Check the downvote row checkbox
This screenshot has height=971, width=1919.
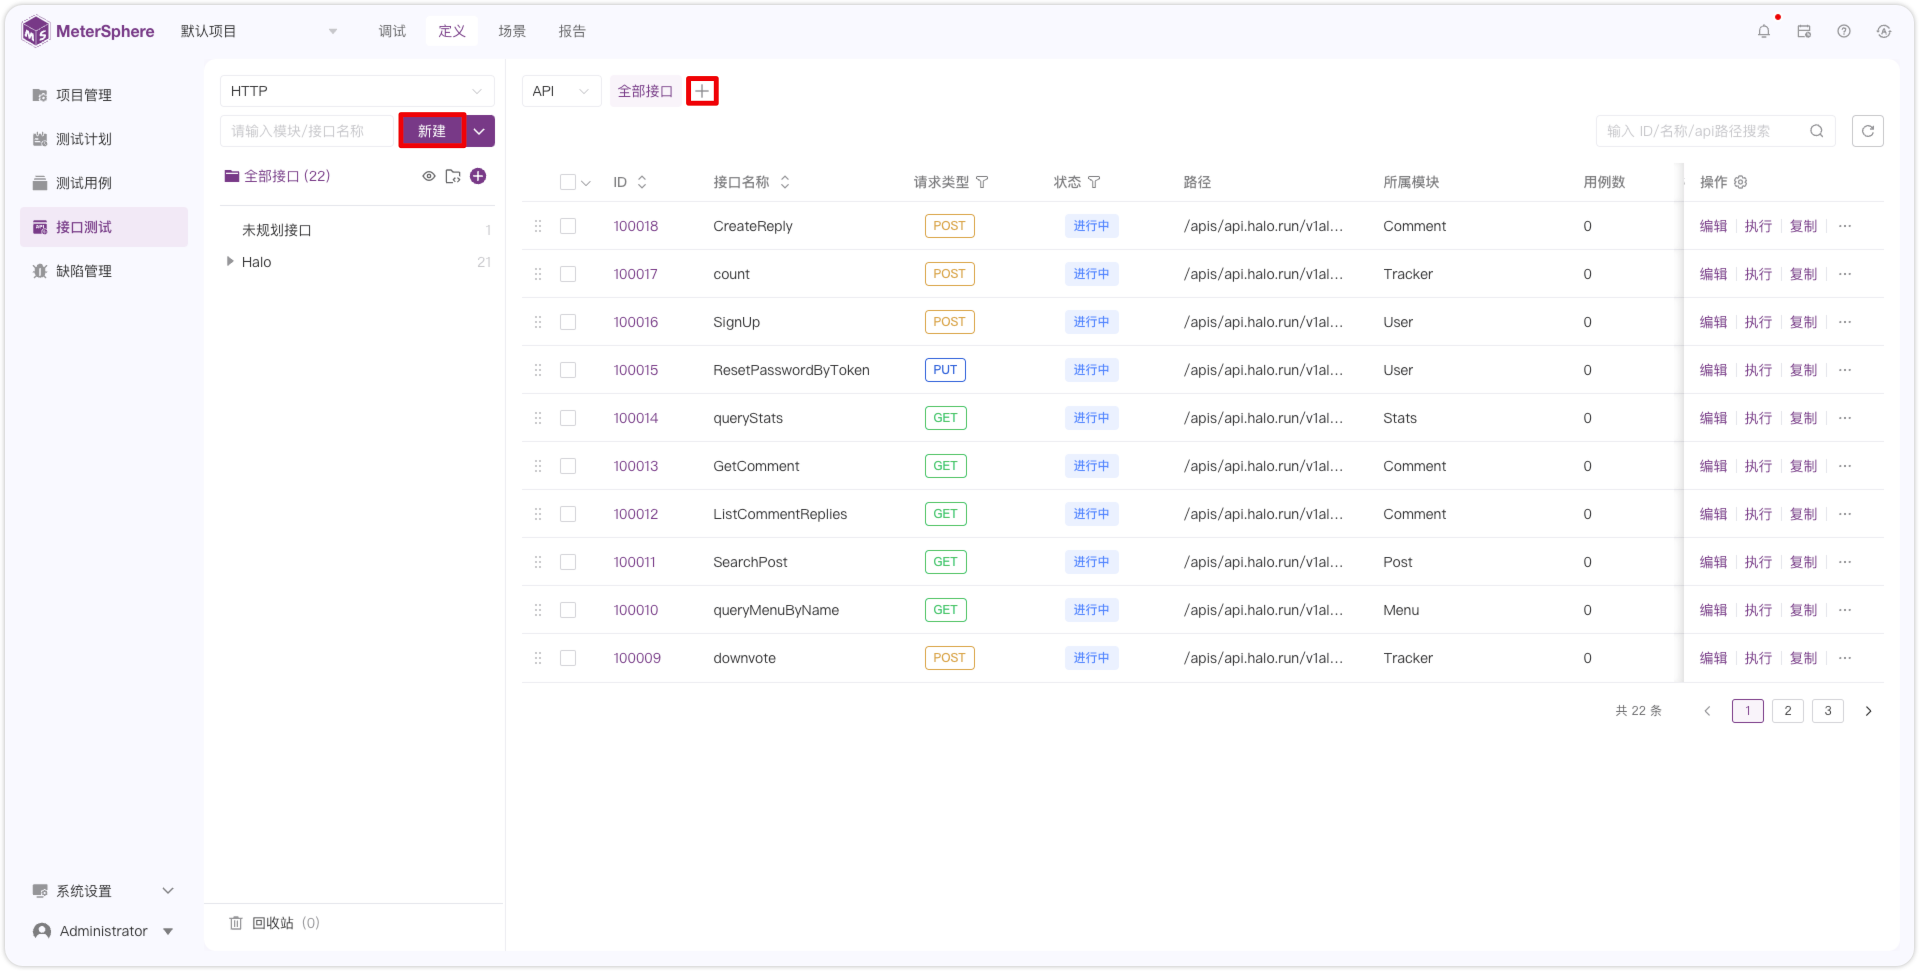pos(568,658)
